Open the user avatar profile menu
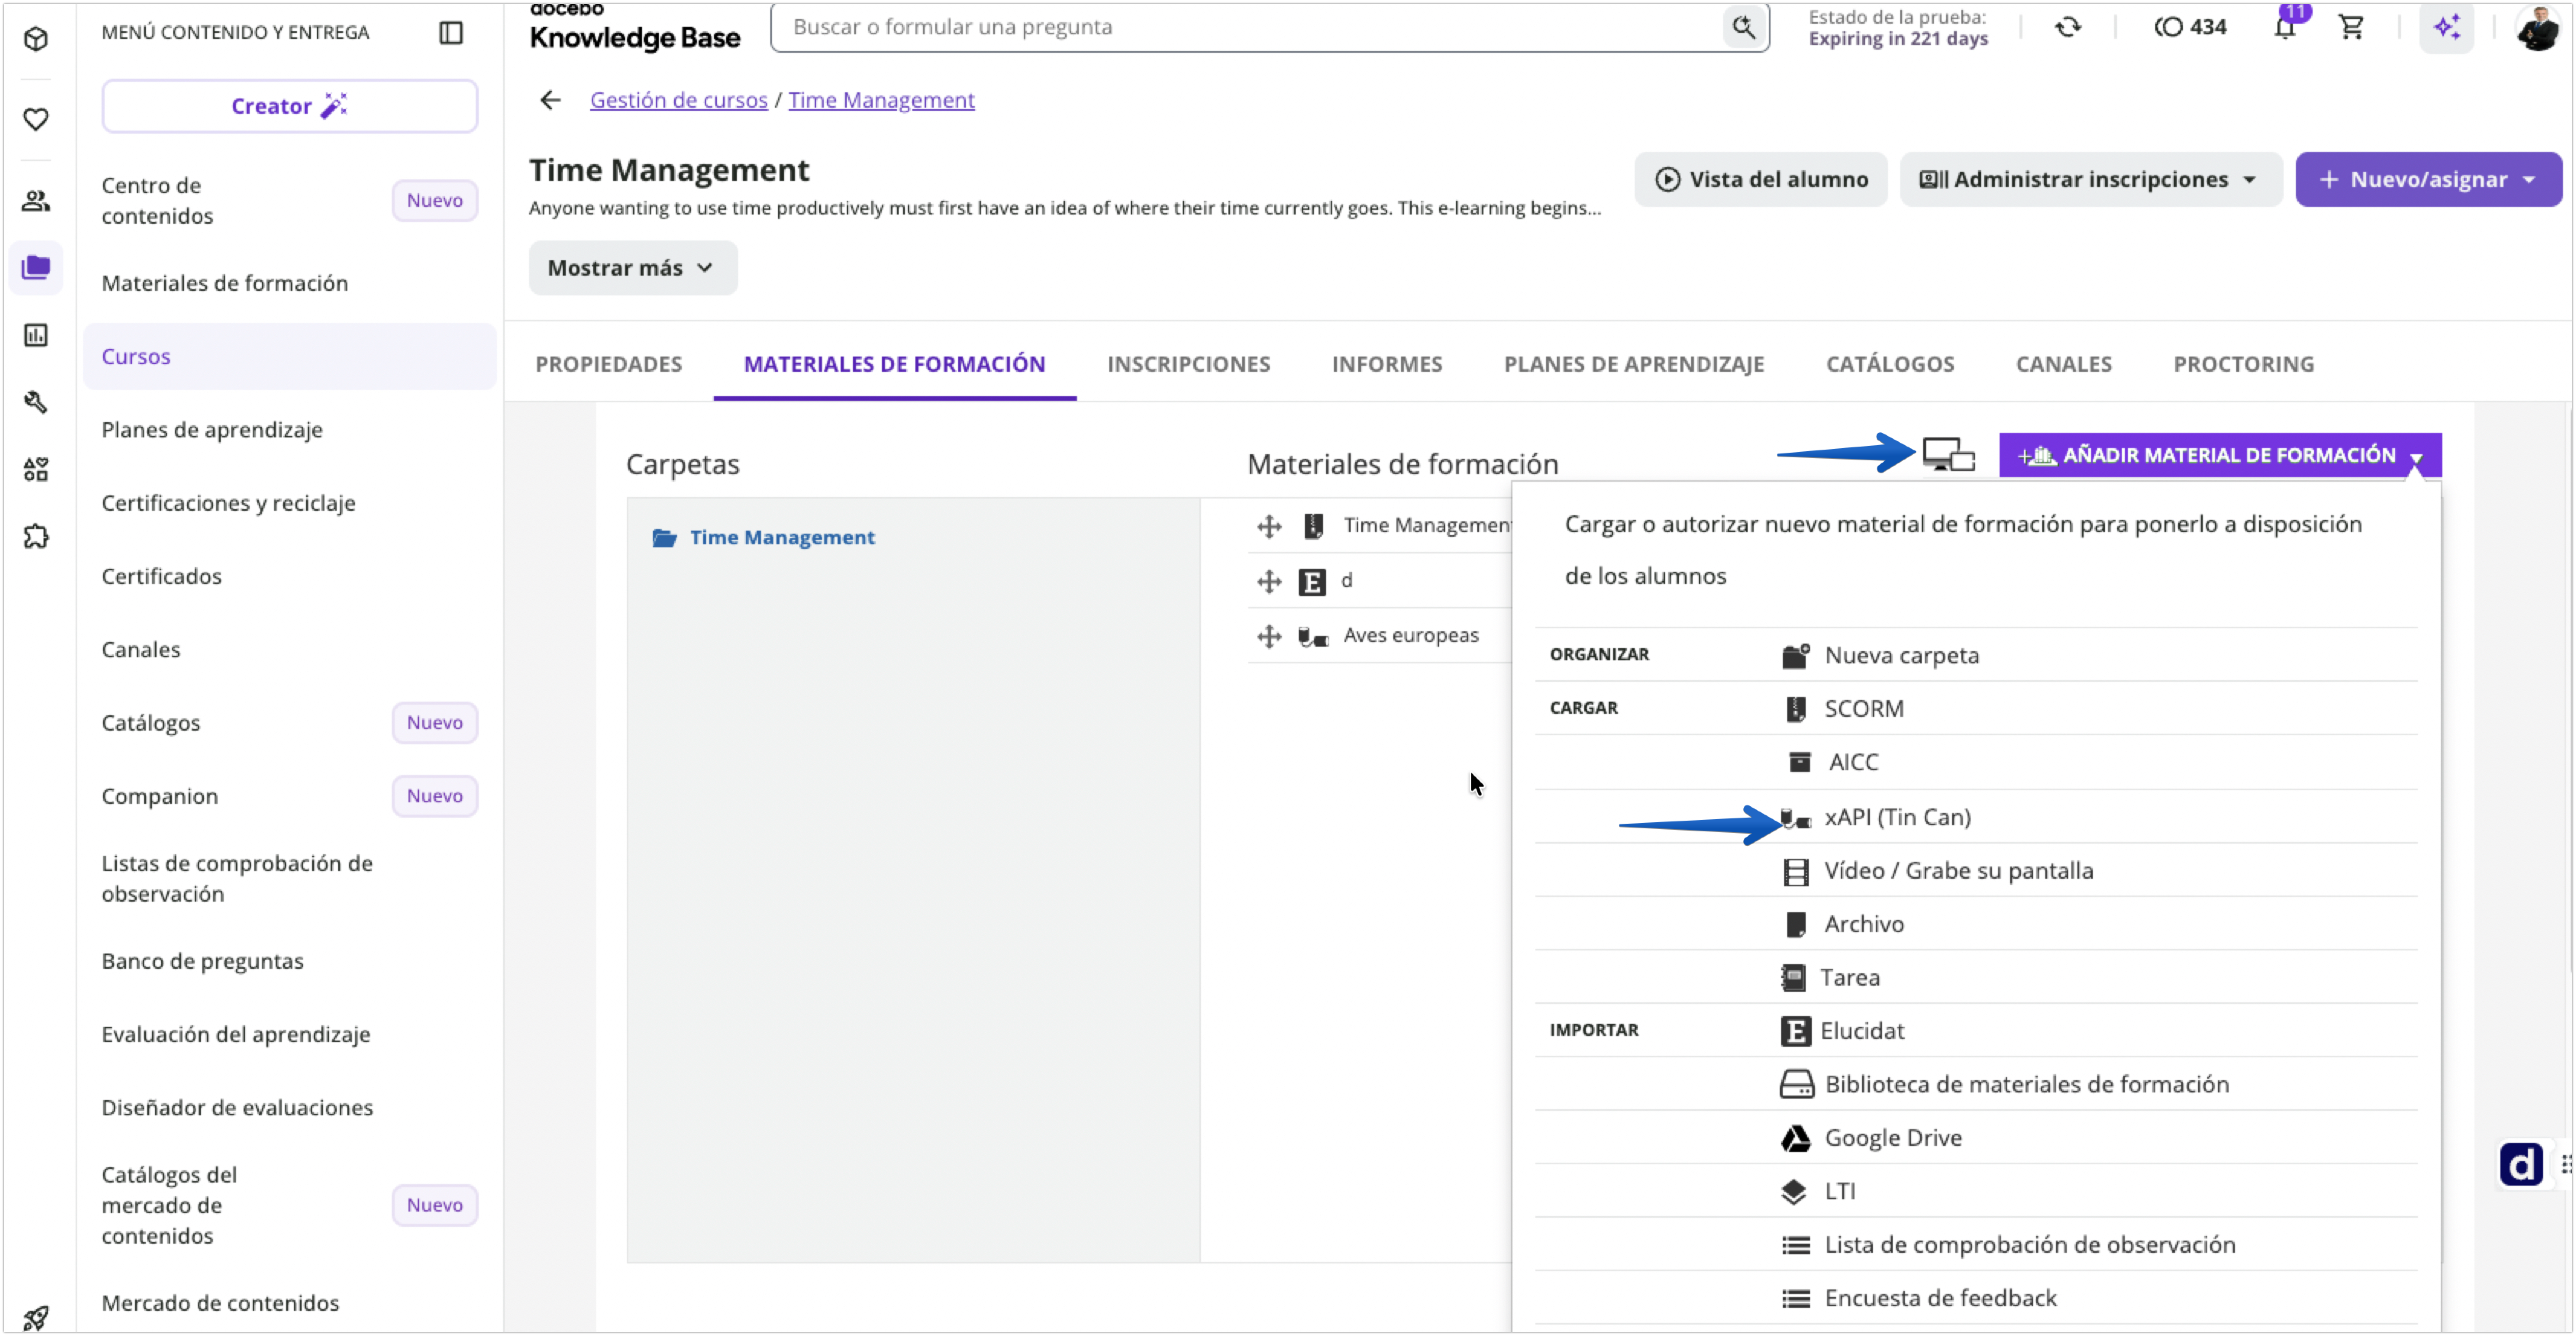The height and width of the screenshot is (1336, 2576). point(2537,27)
